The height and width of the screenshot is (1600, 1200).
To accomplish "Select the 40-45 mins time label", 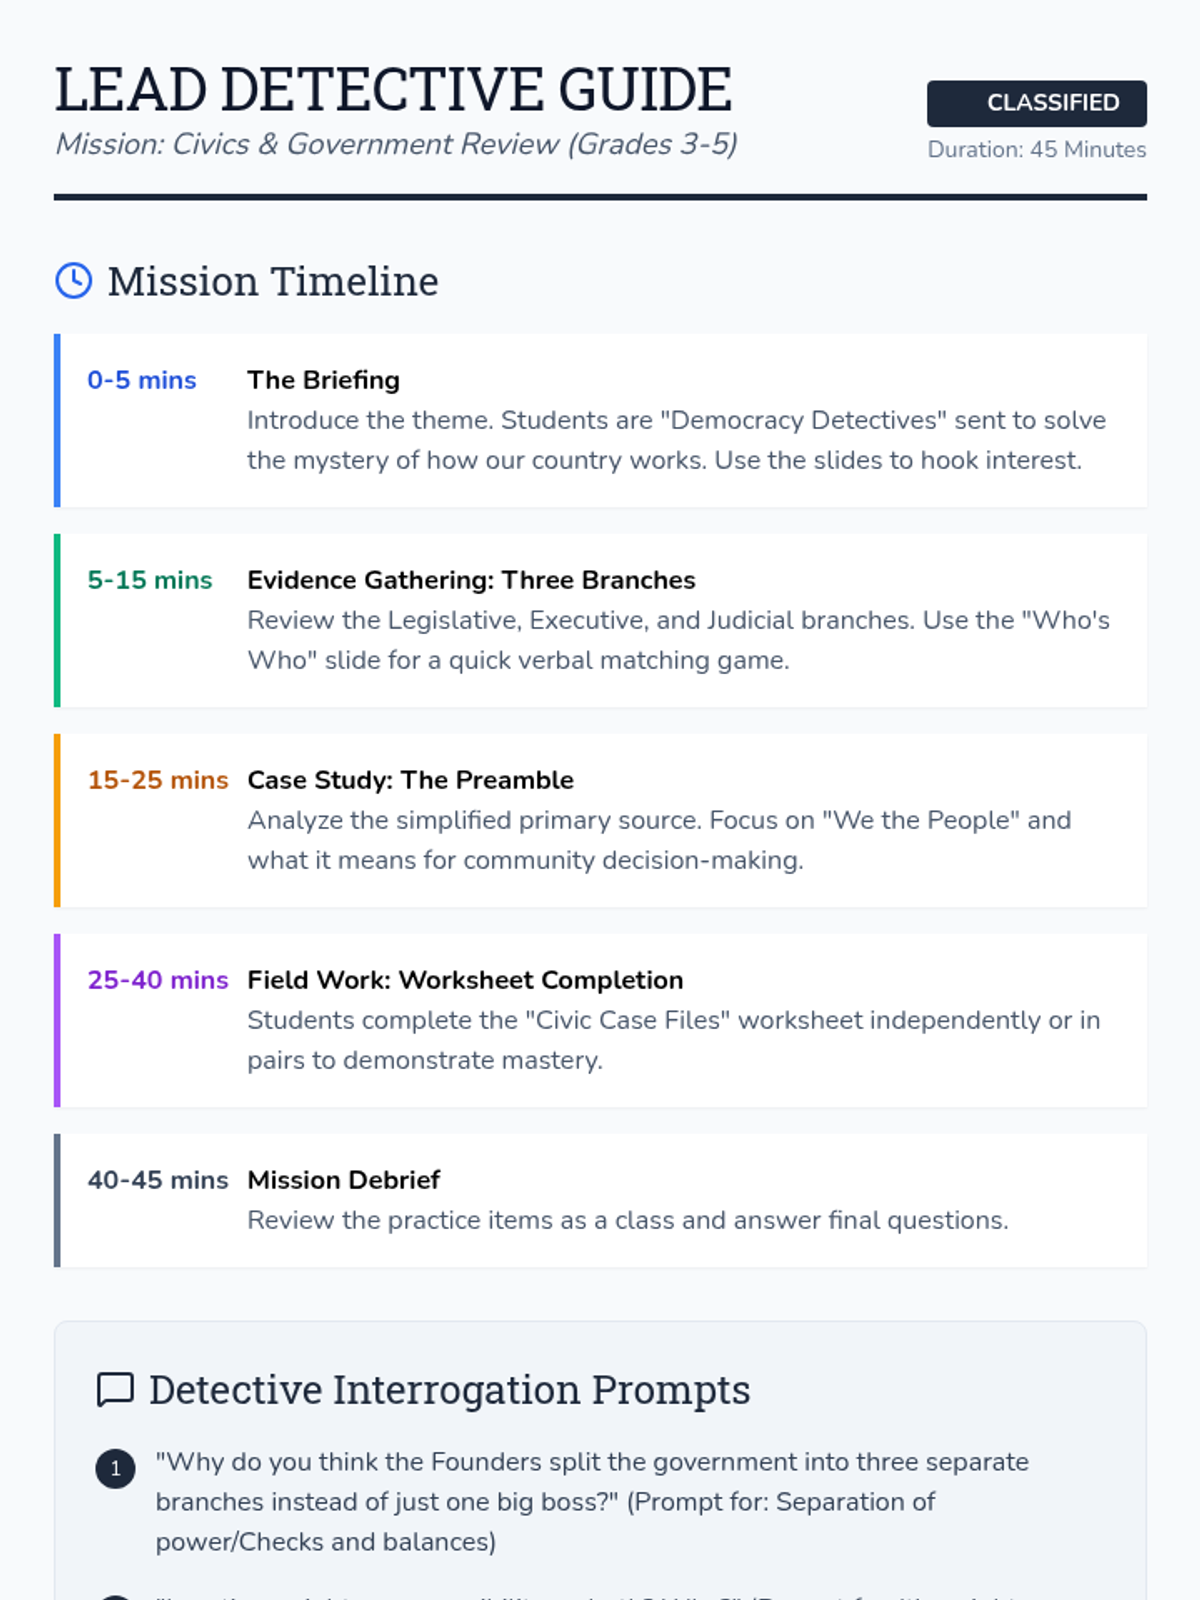I will 158,1180.
